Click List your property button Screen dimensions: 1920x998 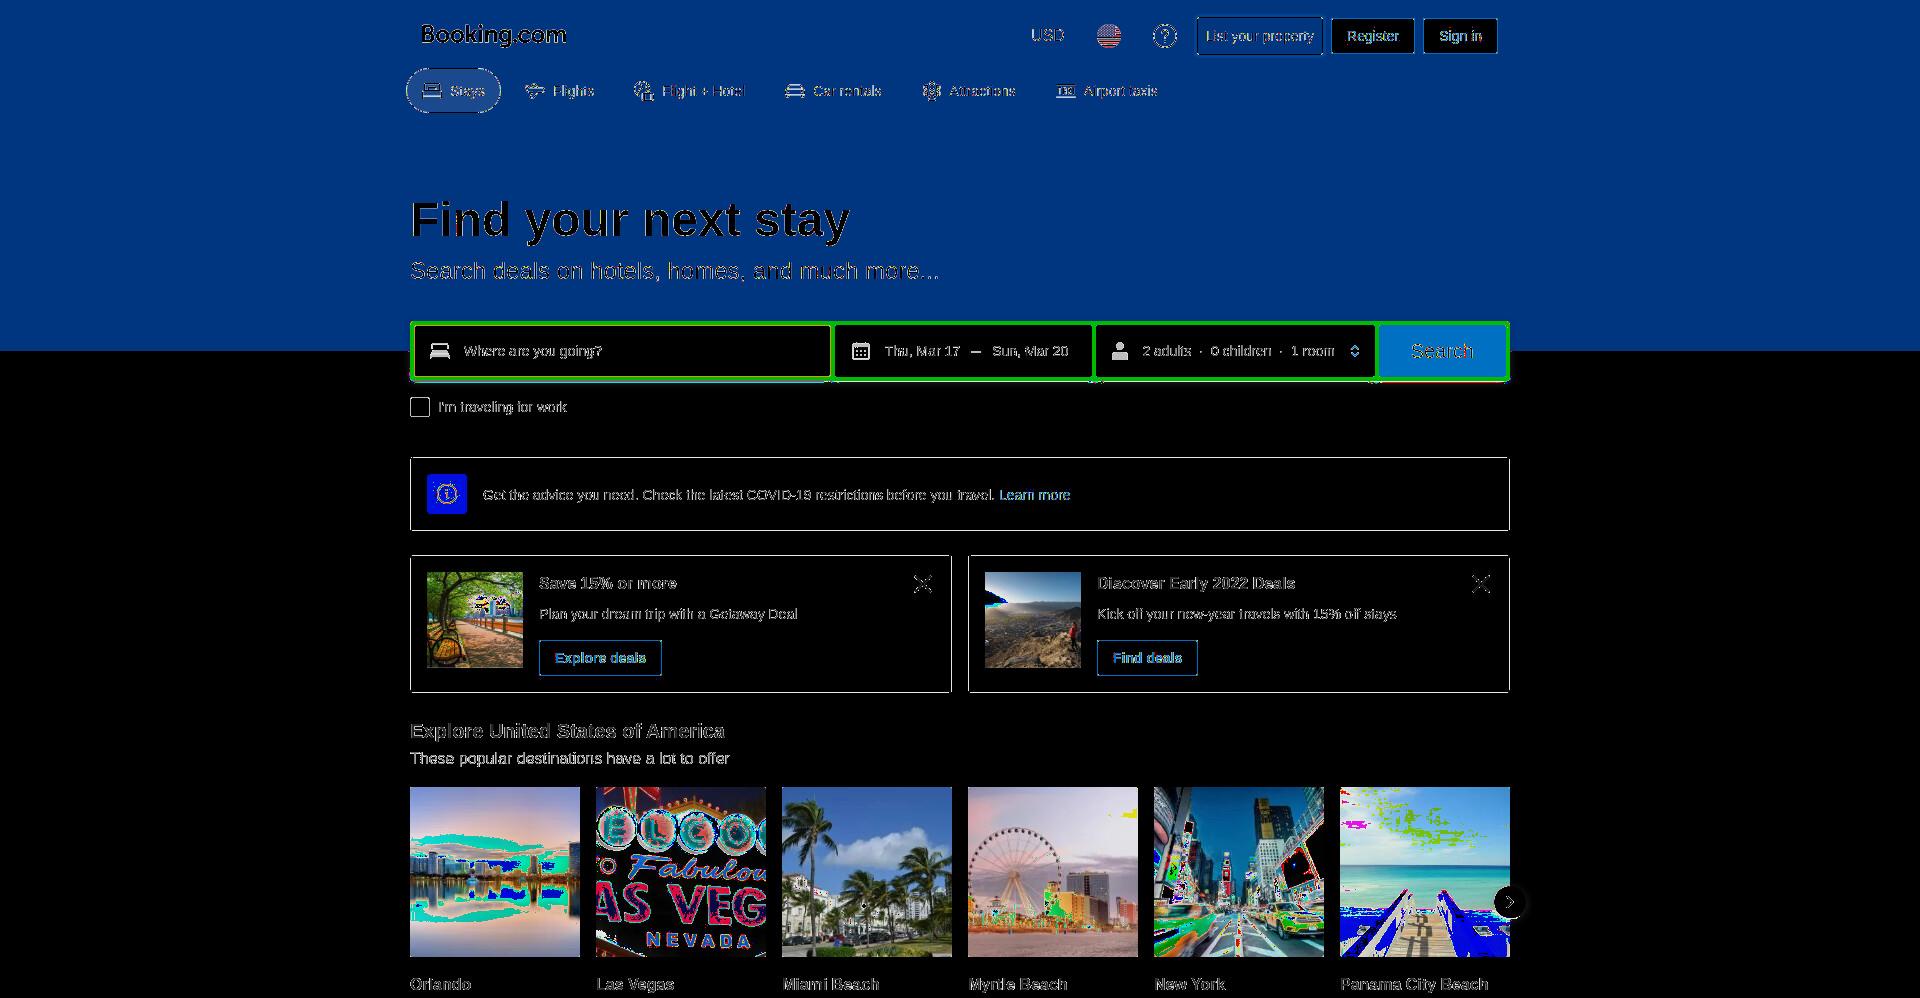click(x=1259, y=36)
